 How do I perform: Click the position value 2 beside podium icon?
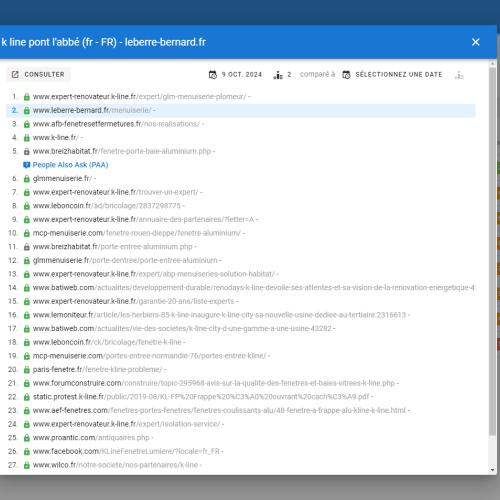click(289, 75)
